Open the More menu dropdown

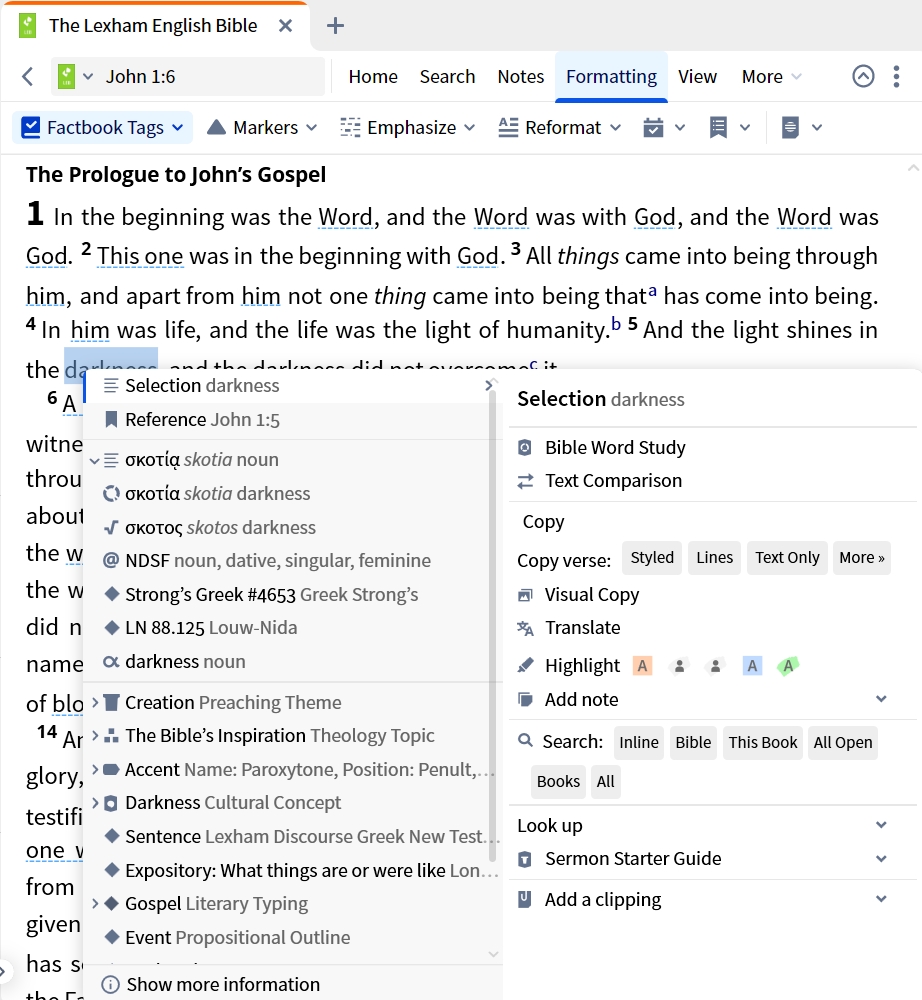click(x=771, y=77)
